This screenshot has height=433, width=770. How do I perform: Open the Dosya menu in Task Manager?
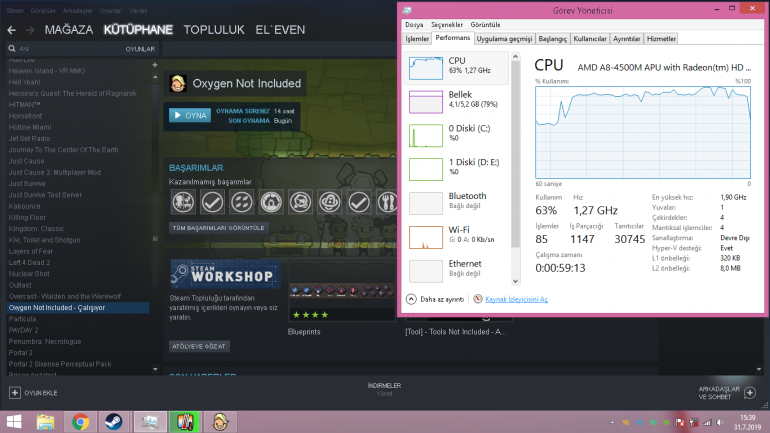click(x=414, y=25)
